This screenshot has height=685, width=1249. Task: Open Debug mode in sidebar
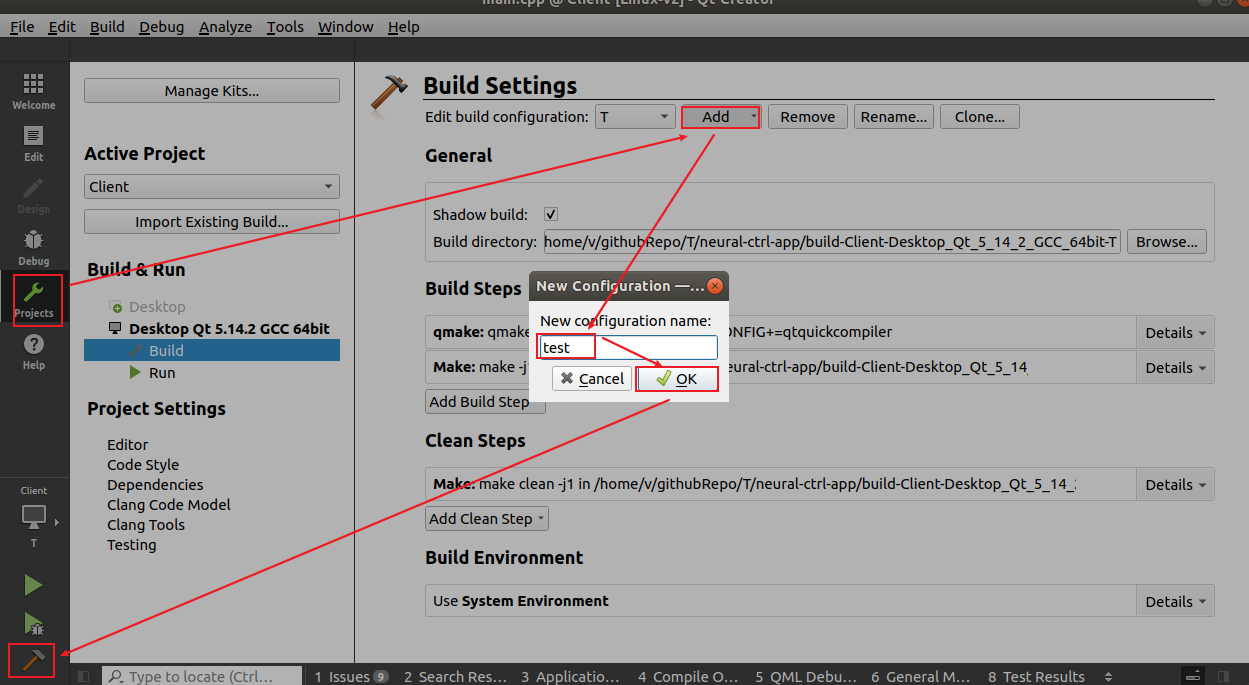point(33,246)
